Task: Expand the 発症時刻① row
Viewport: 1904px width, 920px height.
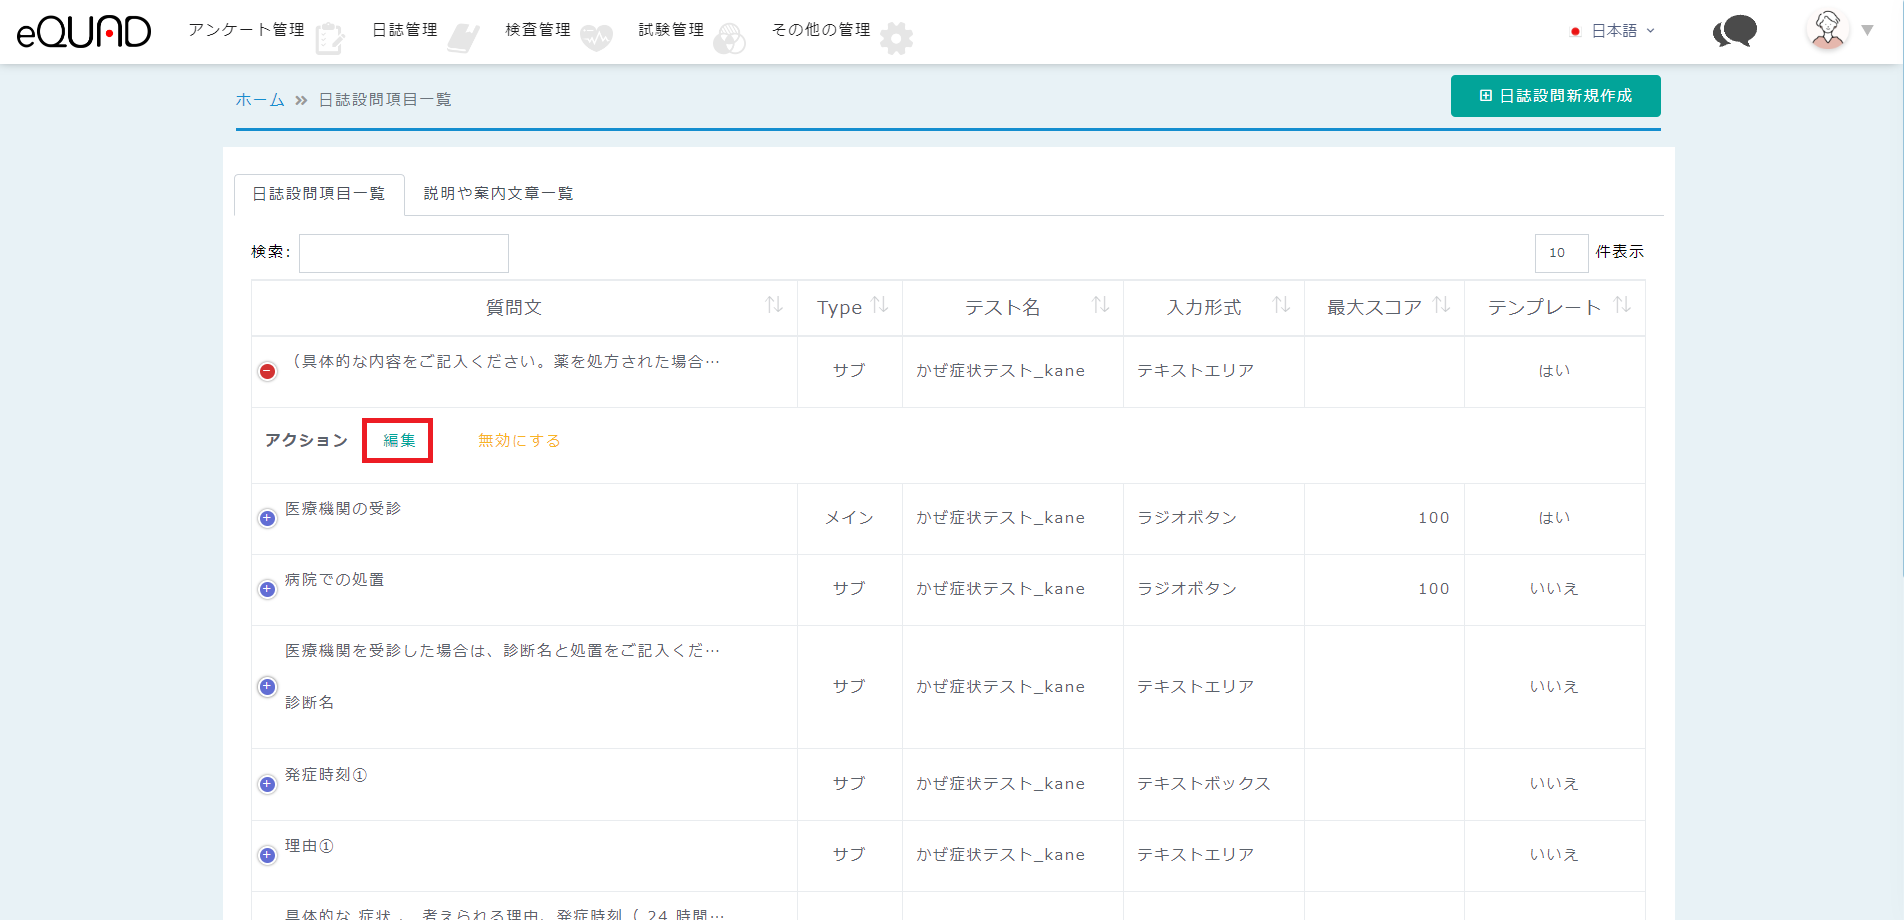Action: 267,784
